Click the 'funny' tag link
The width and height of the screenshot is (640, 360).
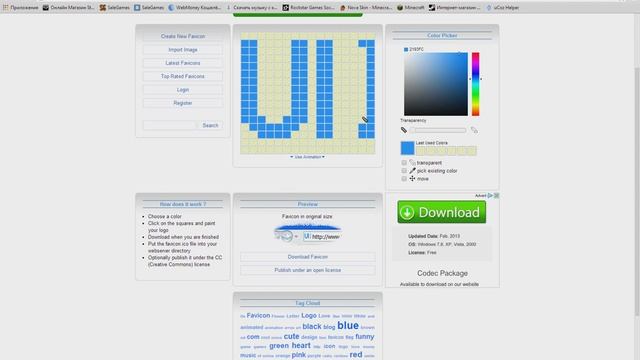click(364, 337)
